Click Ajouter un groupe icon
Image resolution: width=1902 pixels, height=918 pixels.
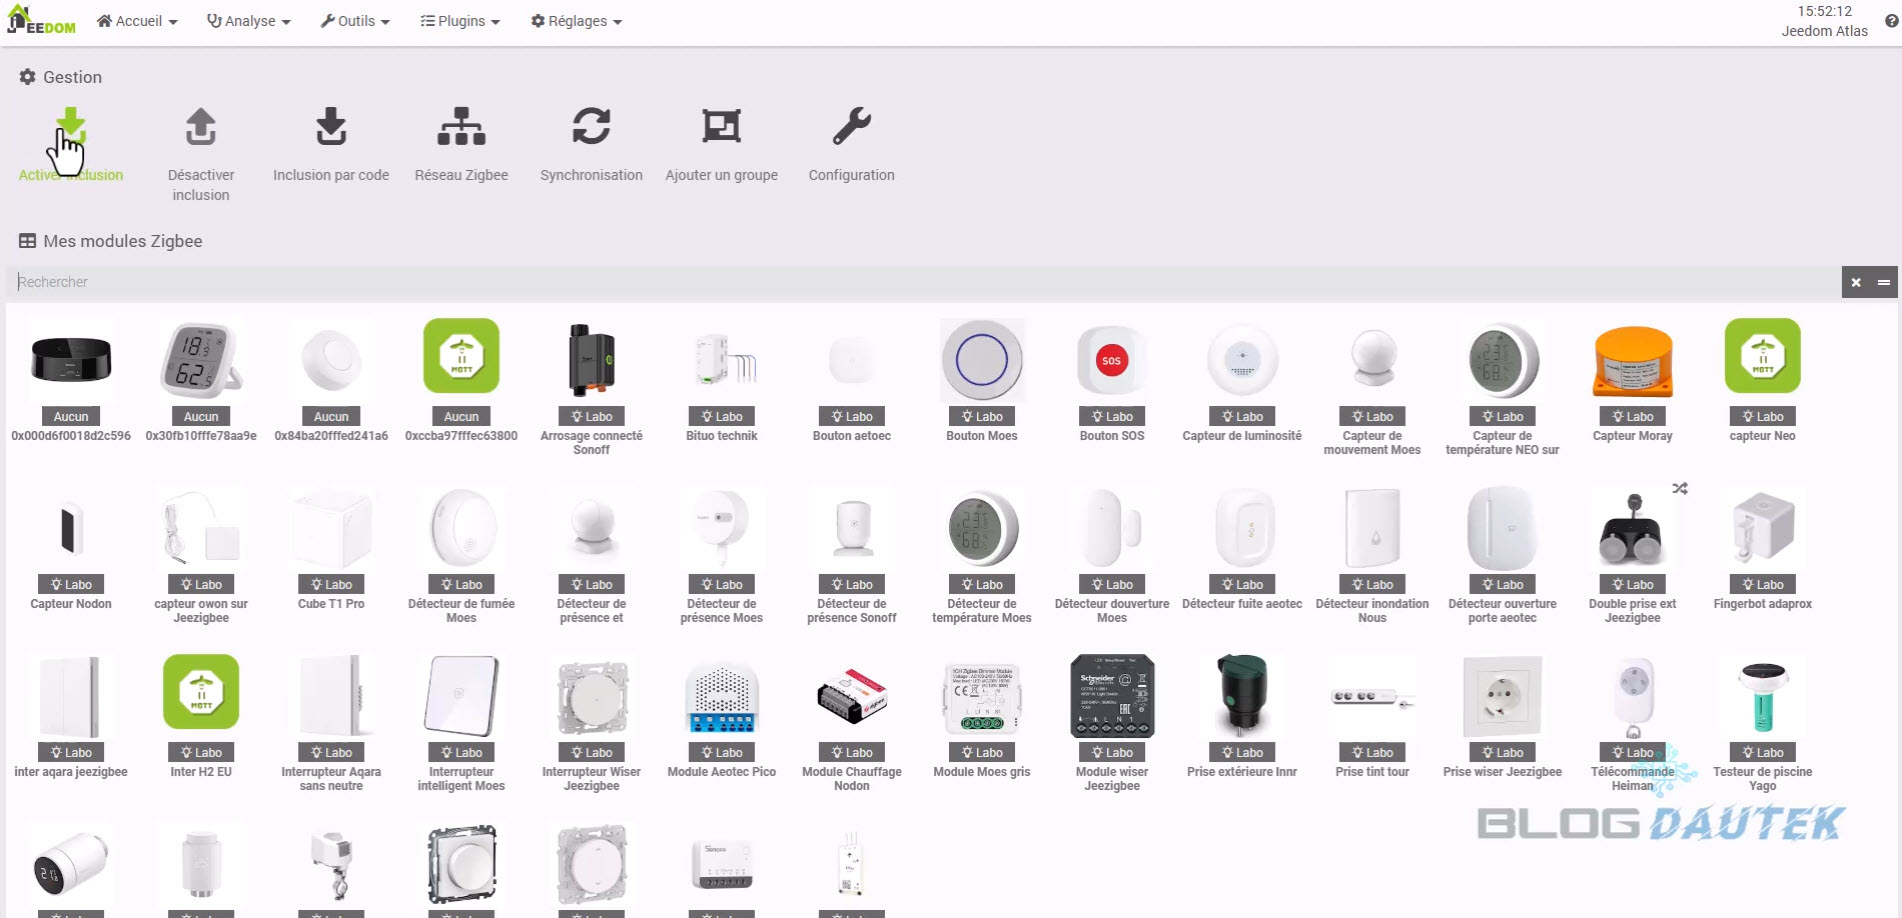click(x=721, y=128)
